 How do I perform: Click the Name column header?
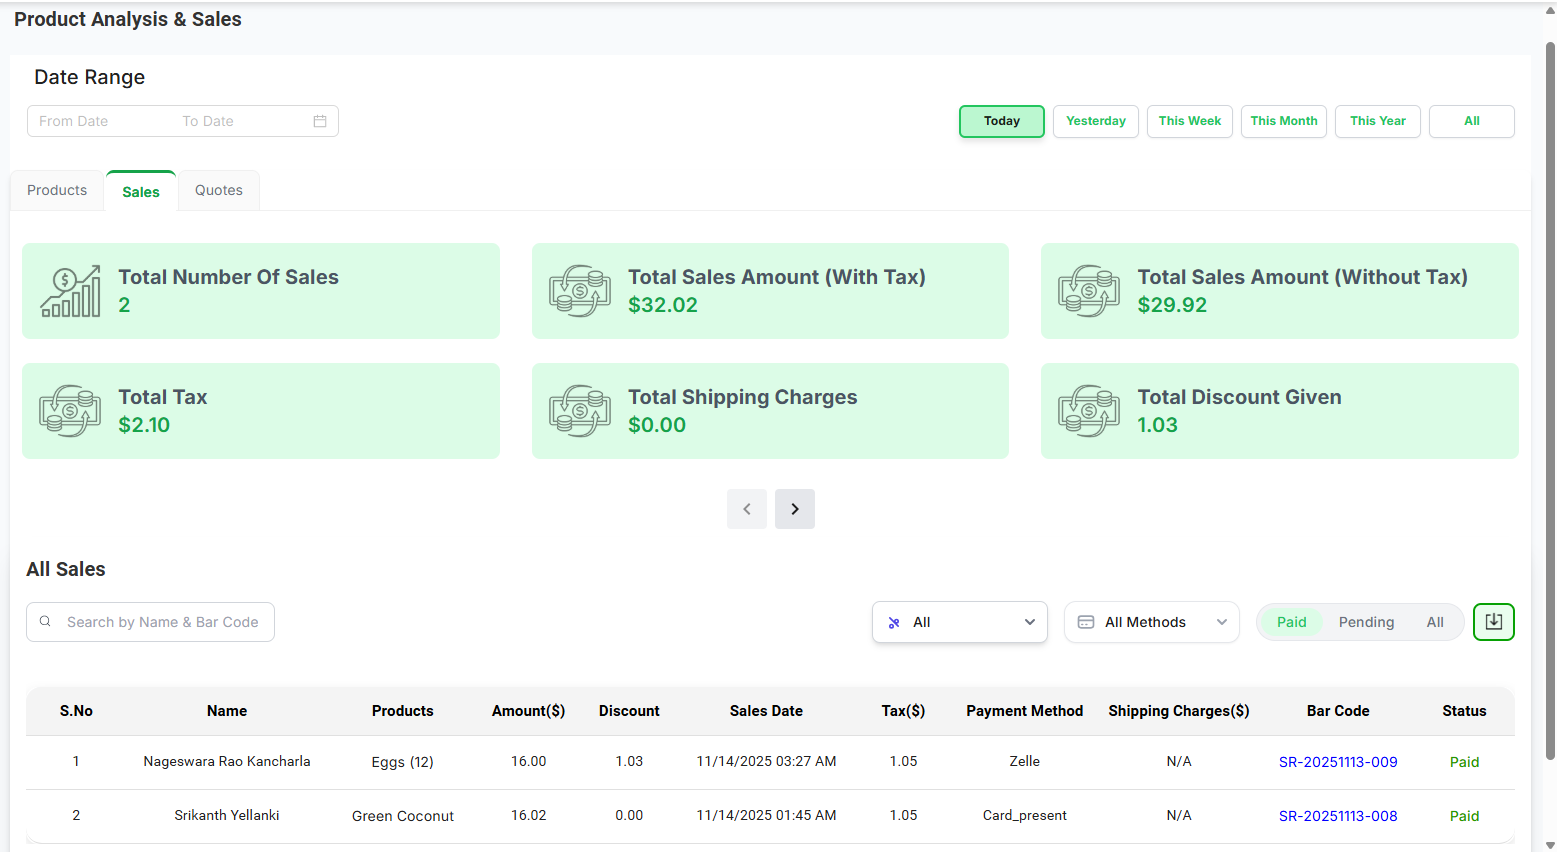click(x=227, y=711)
